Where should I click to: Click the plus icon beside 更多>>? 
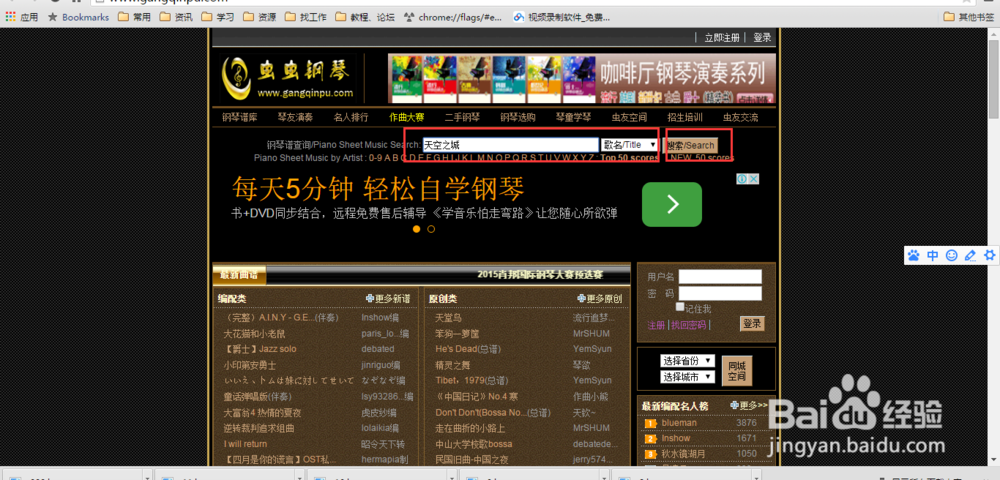pos(735,405)
